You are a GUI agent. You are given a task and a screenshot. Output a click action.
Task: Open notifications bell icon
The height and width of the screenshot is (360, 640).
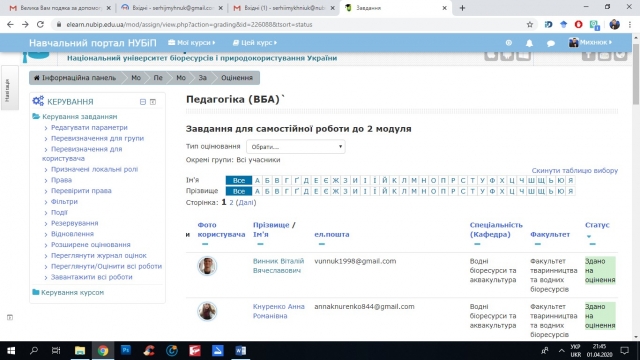[529, 43]
